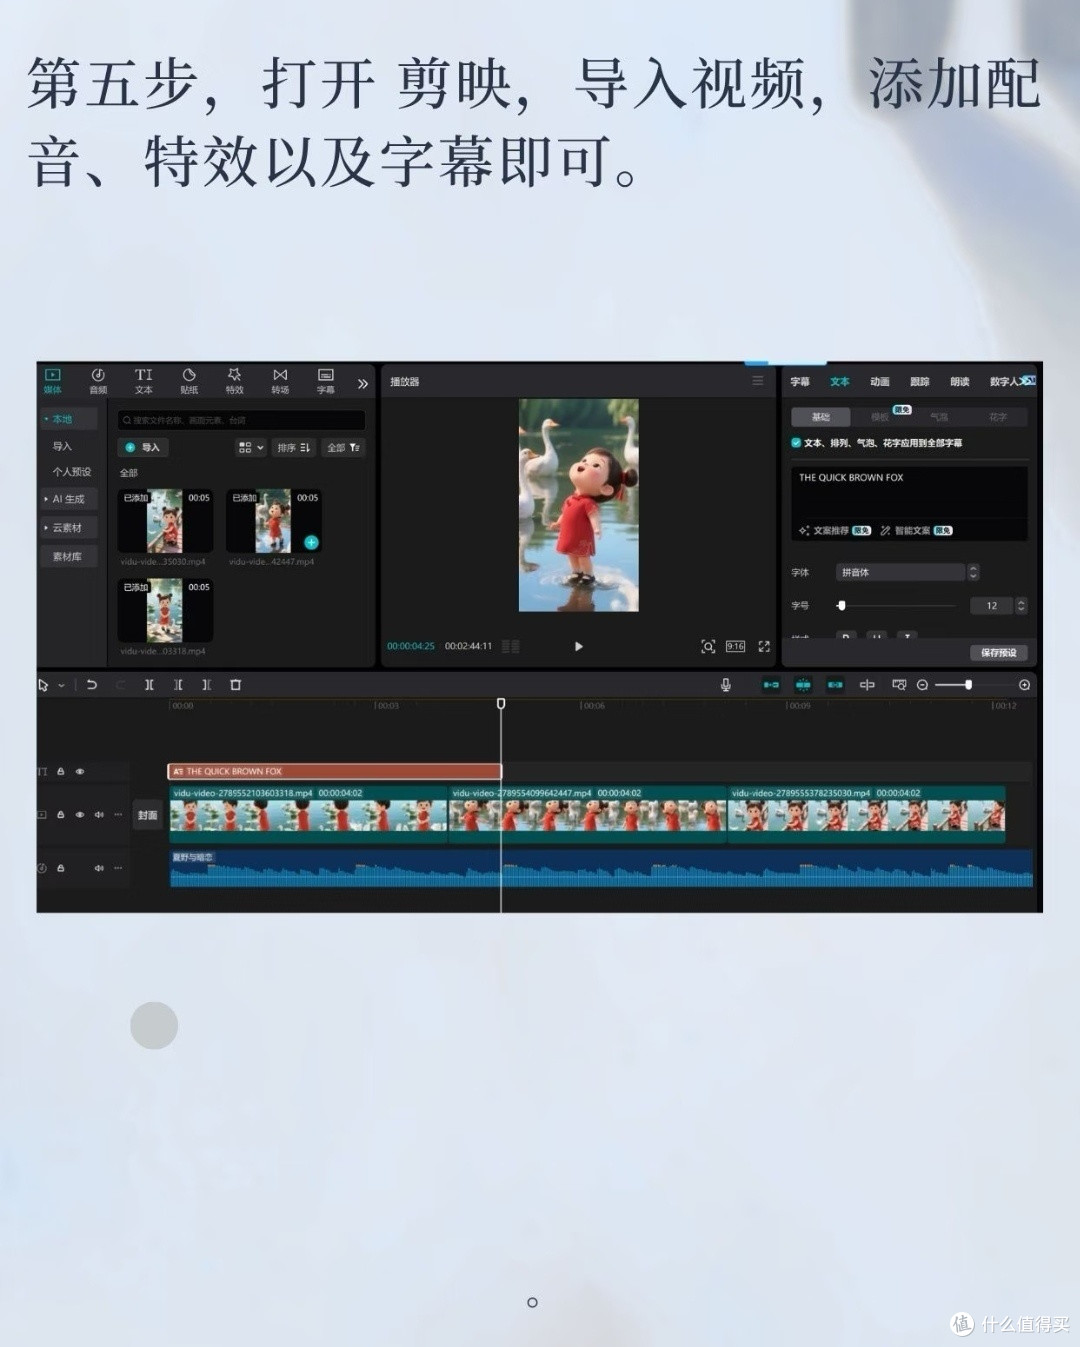Image resolution: width=1080 pixels, height=1347 pixels.
Task: Switch to the 数字人 digital human tab
Action: 1005,381
